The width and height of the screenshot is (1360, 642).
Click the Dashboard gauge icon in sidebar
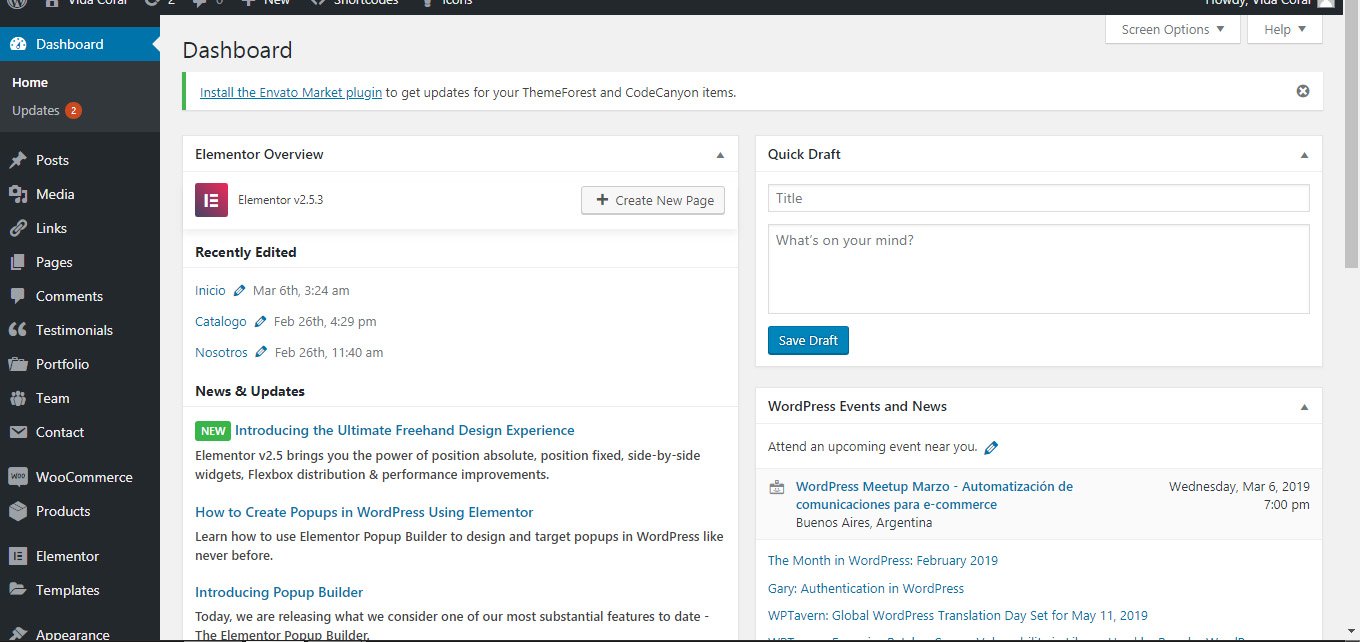[x=17, y=44]
